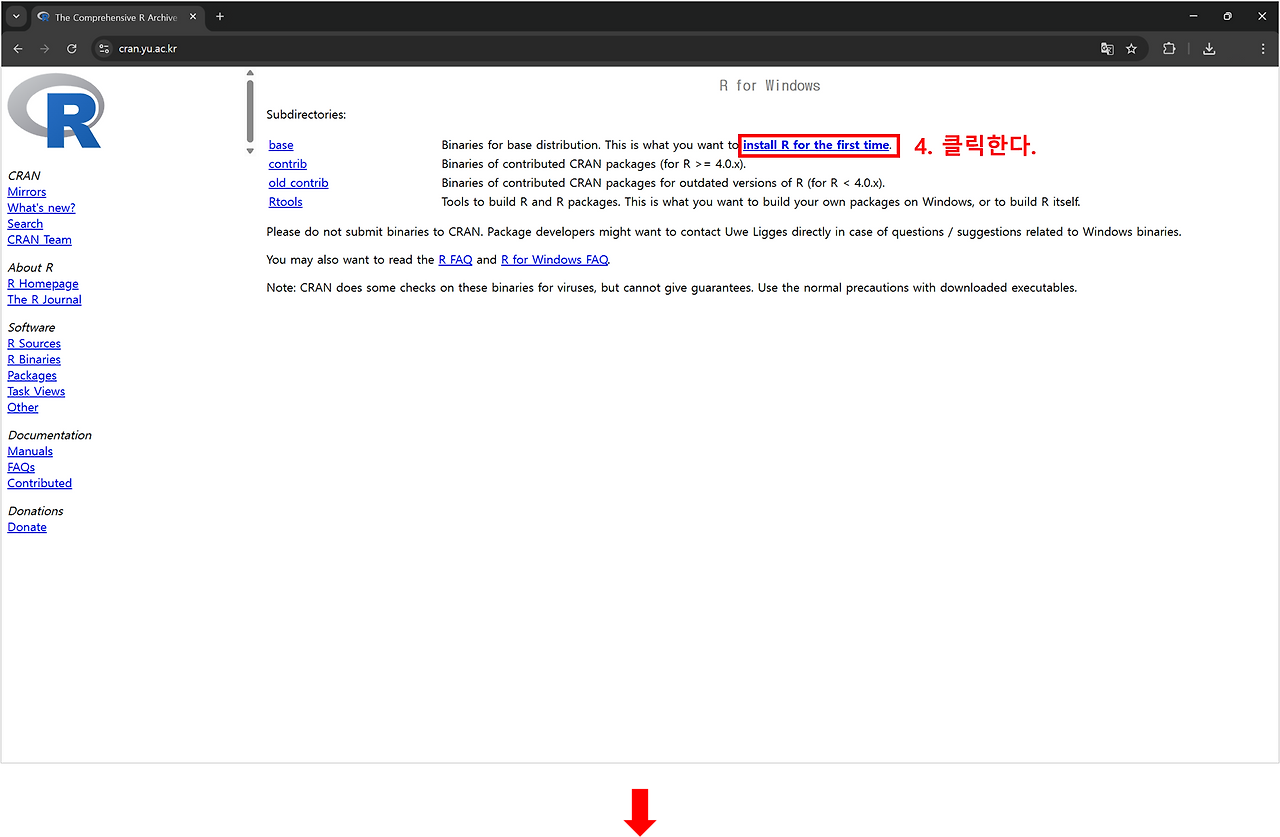Open the tab search dropdown arrow

(x=15, y=16)
